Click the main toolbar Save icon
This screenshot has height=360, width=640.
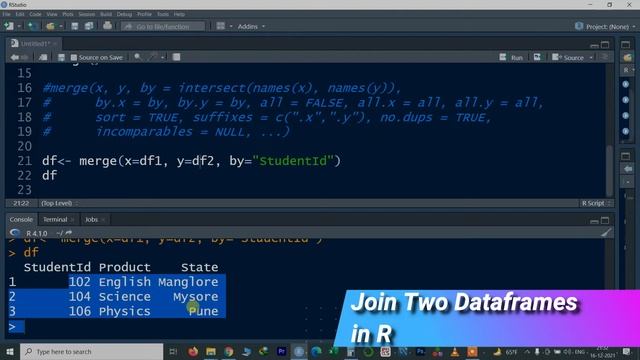click(x=75, y=26)
